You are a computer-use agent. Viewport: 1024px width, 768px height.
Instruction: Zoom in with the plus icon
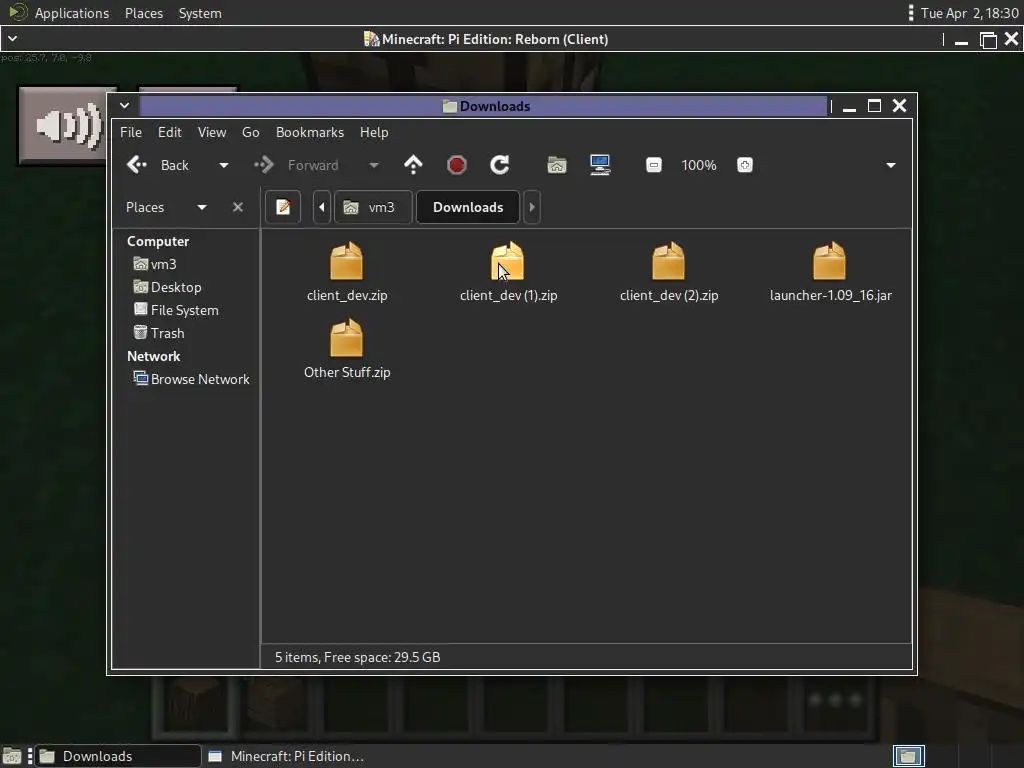click(744, 165)
